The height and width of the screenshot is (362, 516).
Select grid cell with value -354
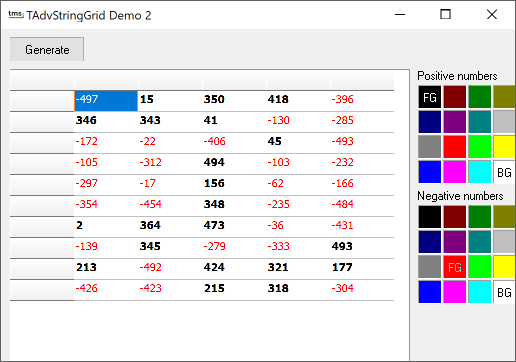[x=106, y=206]
